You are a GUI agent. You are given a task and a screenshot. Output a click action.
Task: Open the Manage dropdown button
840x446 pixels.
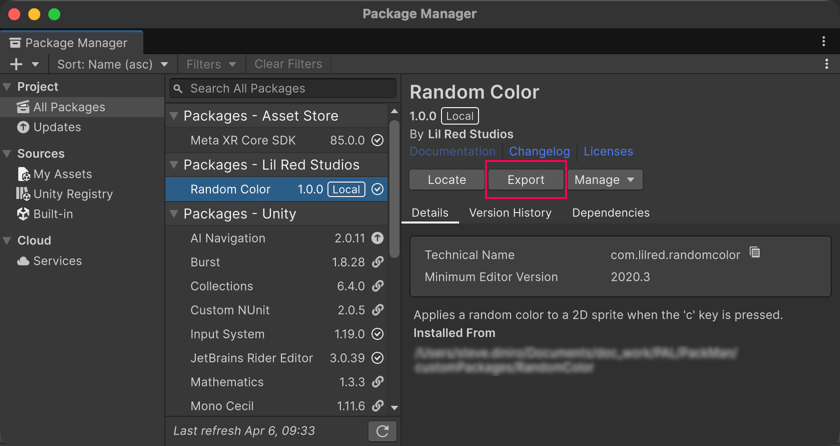pyautogui.click(x=604, y=180)
